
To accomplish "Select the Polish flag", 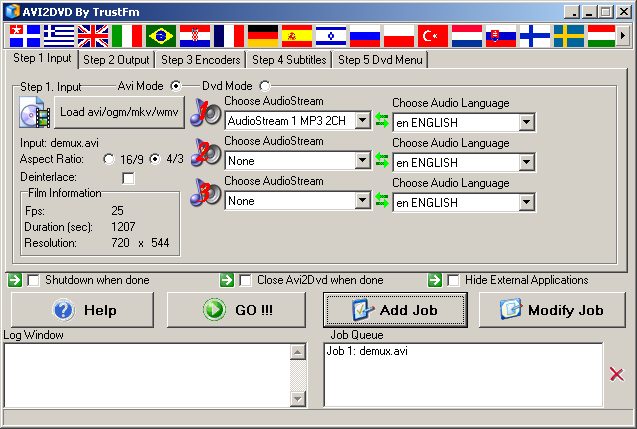I will coord(399,36).
